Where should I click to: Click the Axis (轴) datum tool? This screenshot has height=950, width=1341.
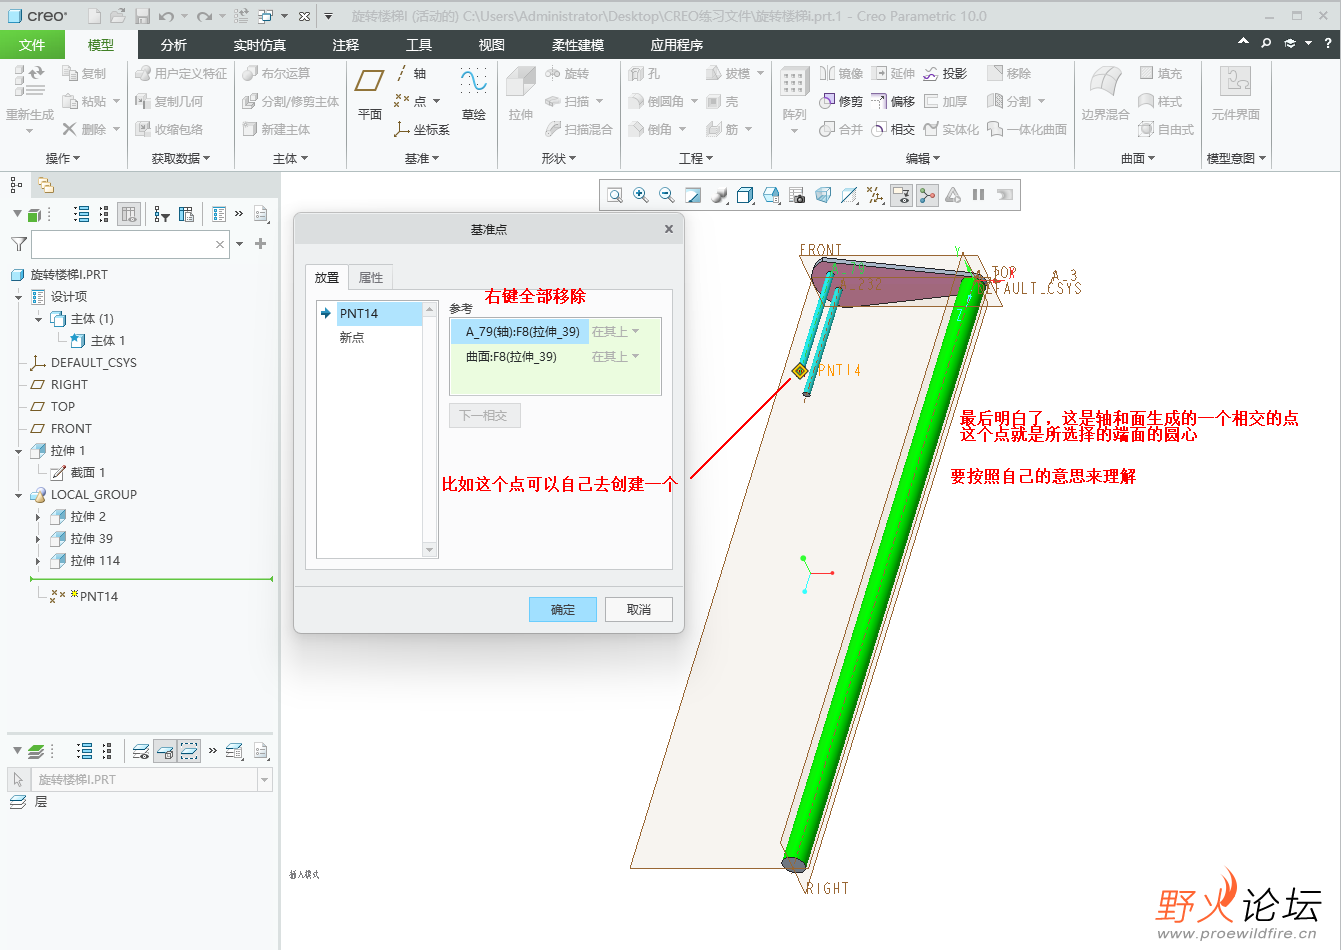(411, 74)
